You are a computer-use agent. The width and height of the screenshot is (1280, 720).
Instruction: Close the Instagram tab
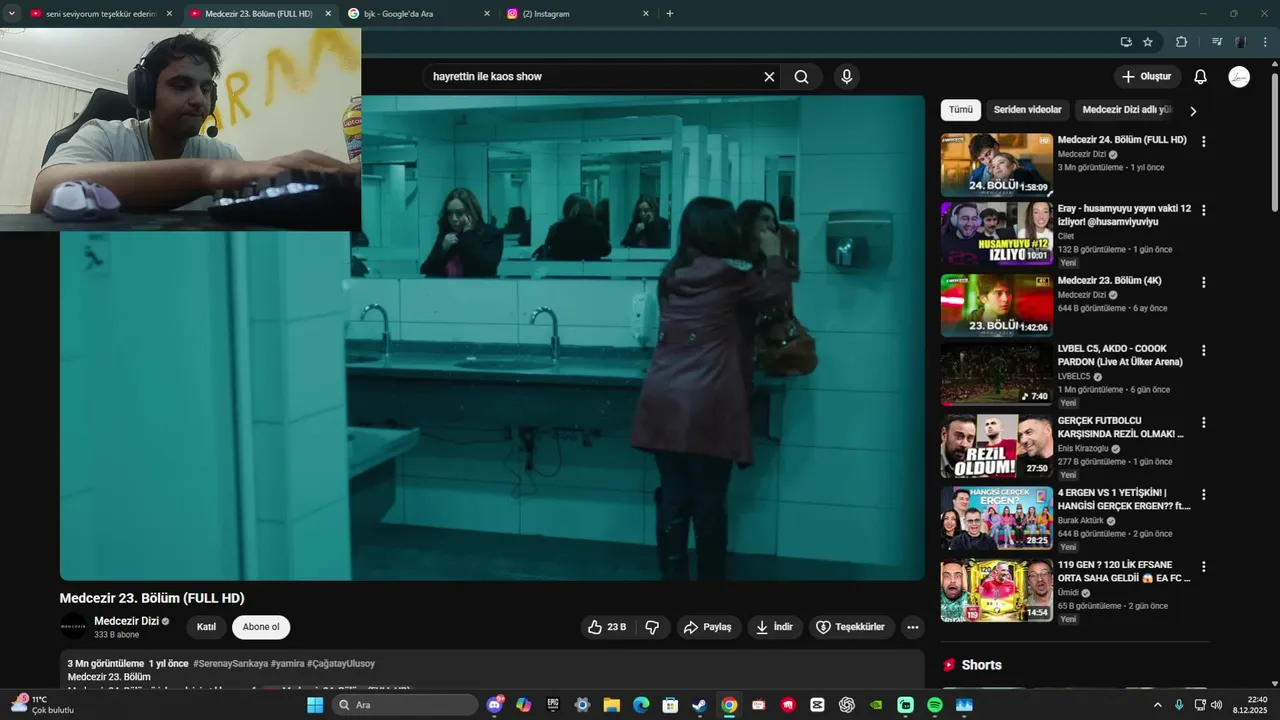click(x=646, y=14)
